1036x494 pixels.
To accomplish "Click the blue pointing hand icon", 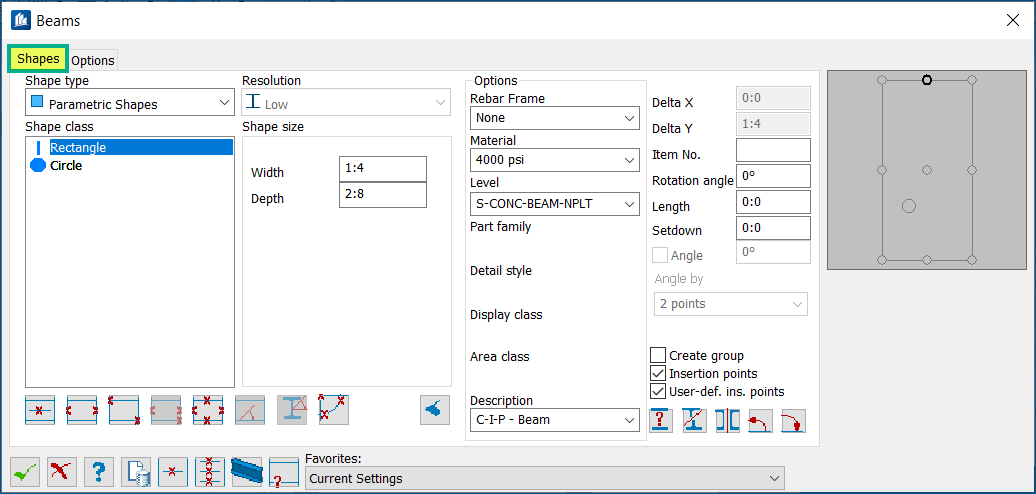I will click(x=435, y=410).
